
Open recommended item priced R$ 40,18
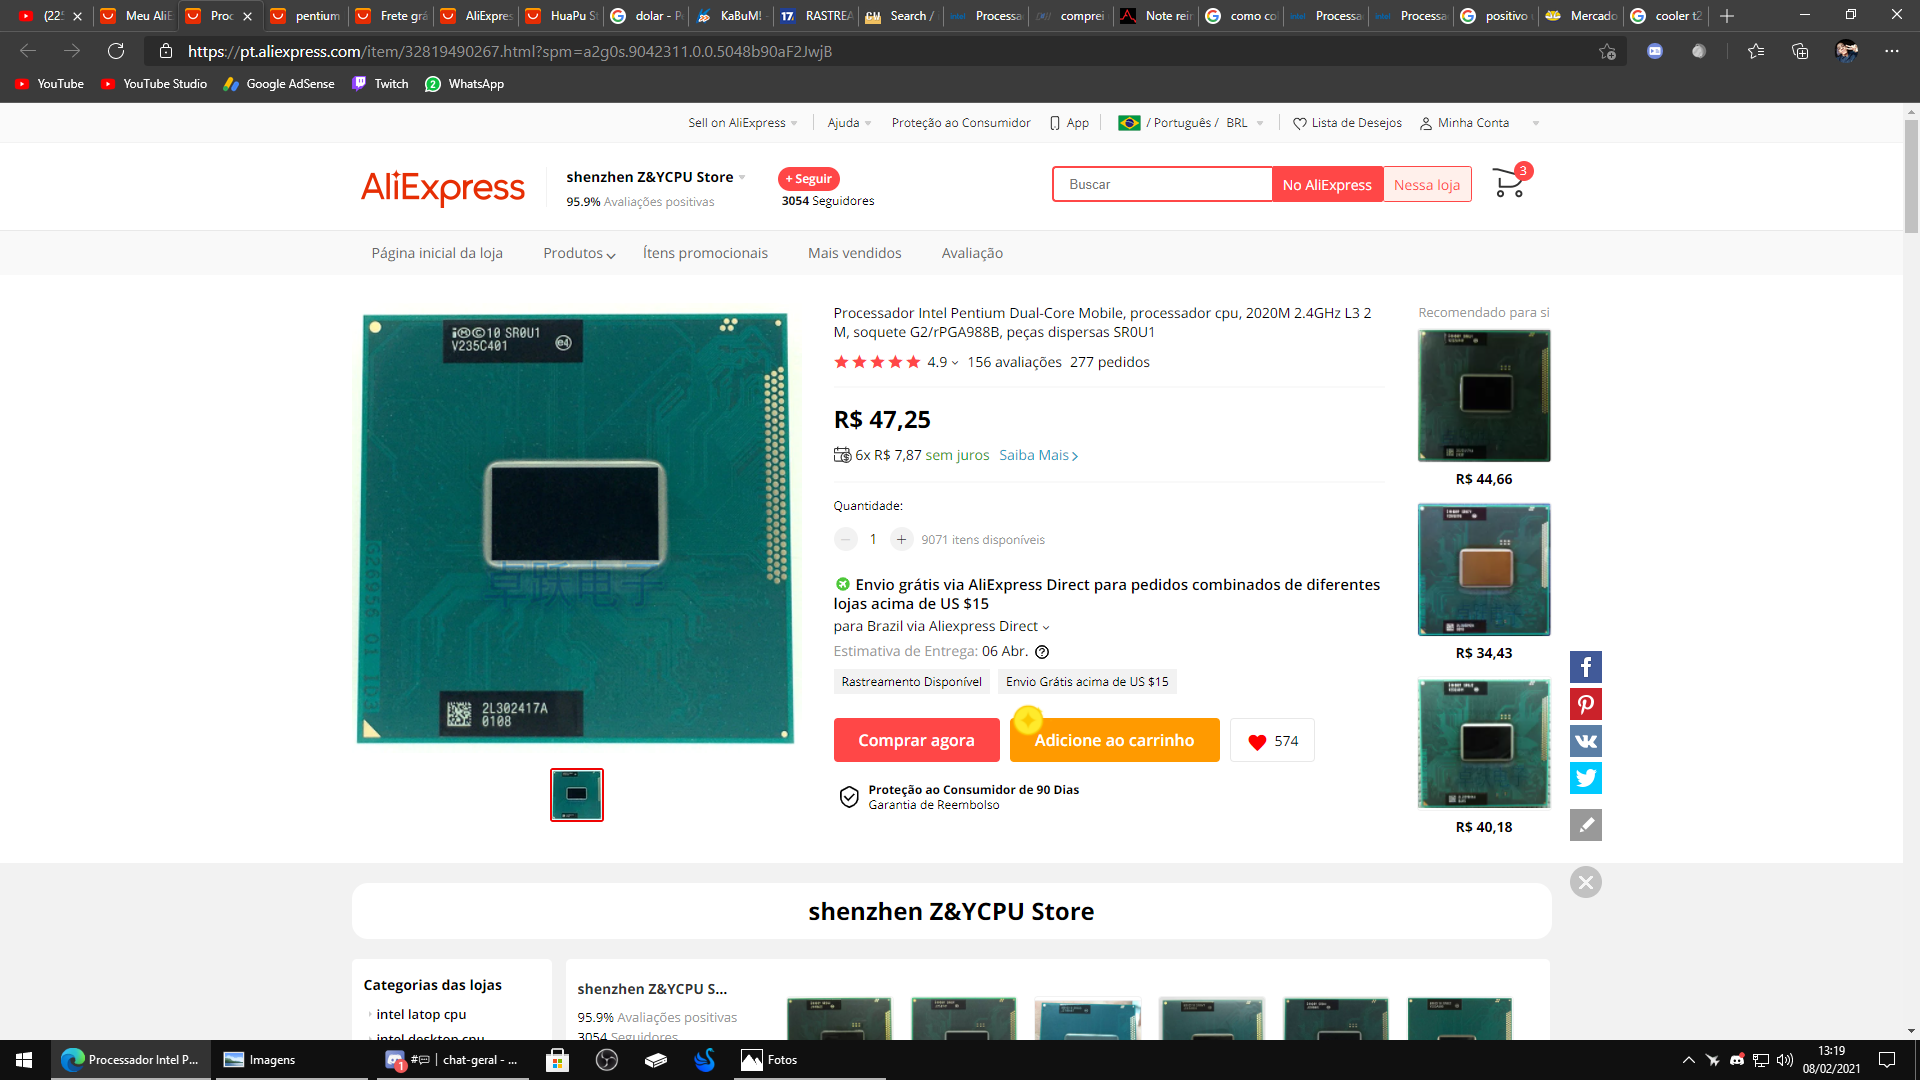(1484, 744)
